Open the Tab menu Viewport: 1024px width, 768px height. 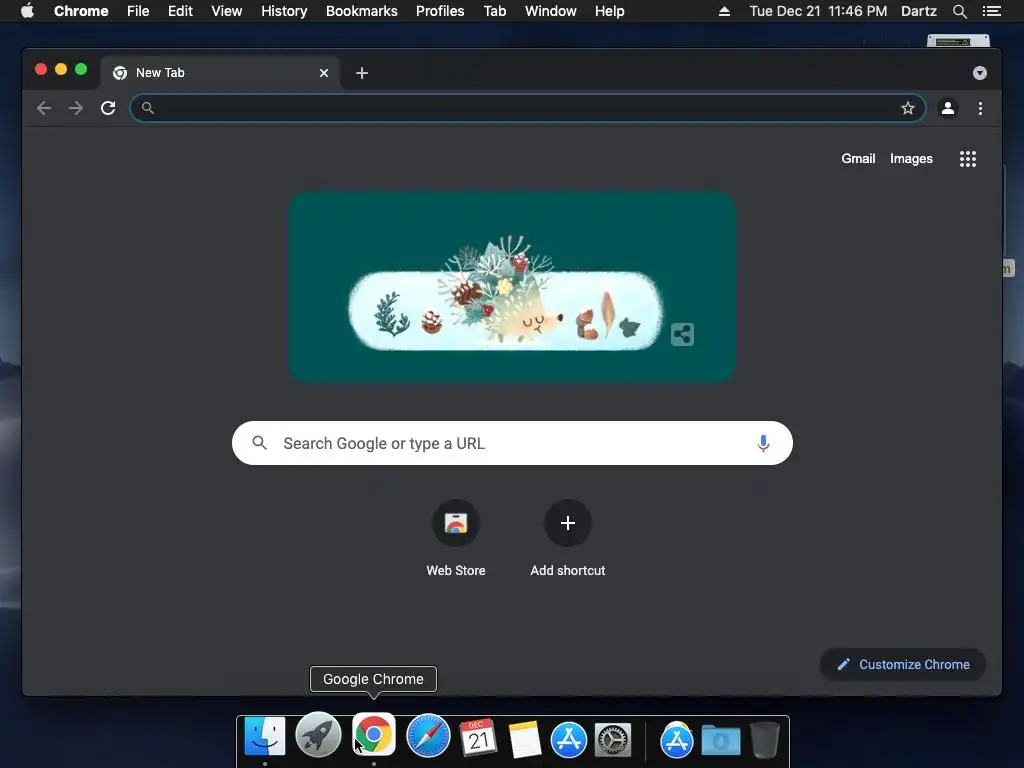pyautogui.click(x=495, y=11)
